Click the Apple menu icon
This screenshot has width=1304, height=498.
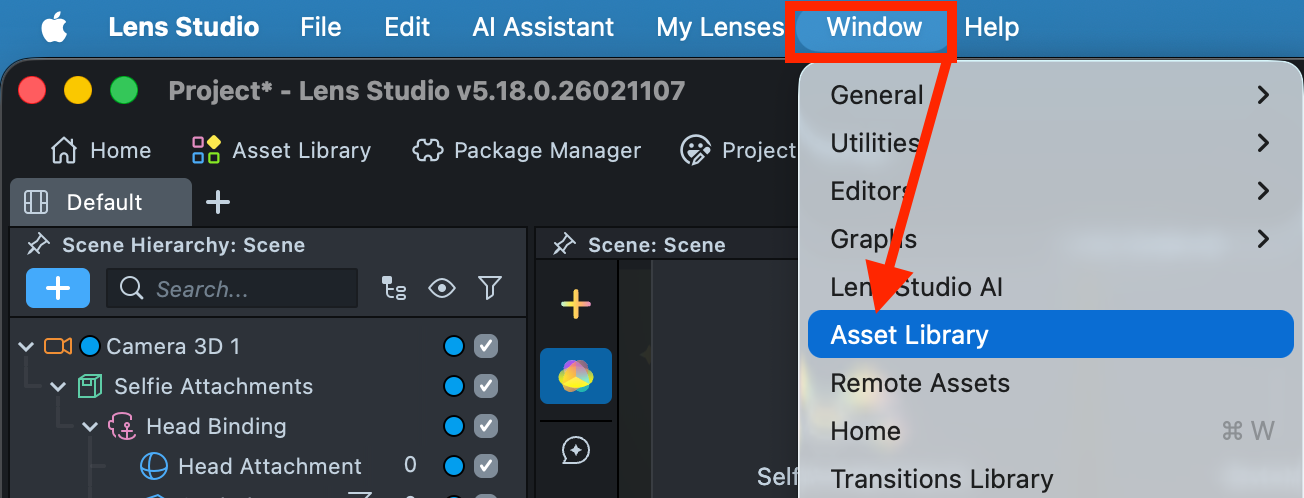click(x=54, y=28)
